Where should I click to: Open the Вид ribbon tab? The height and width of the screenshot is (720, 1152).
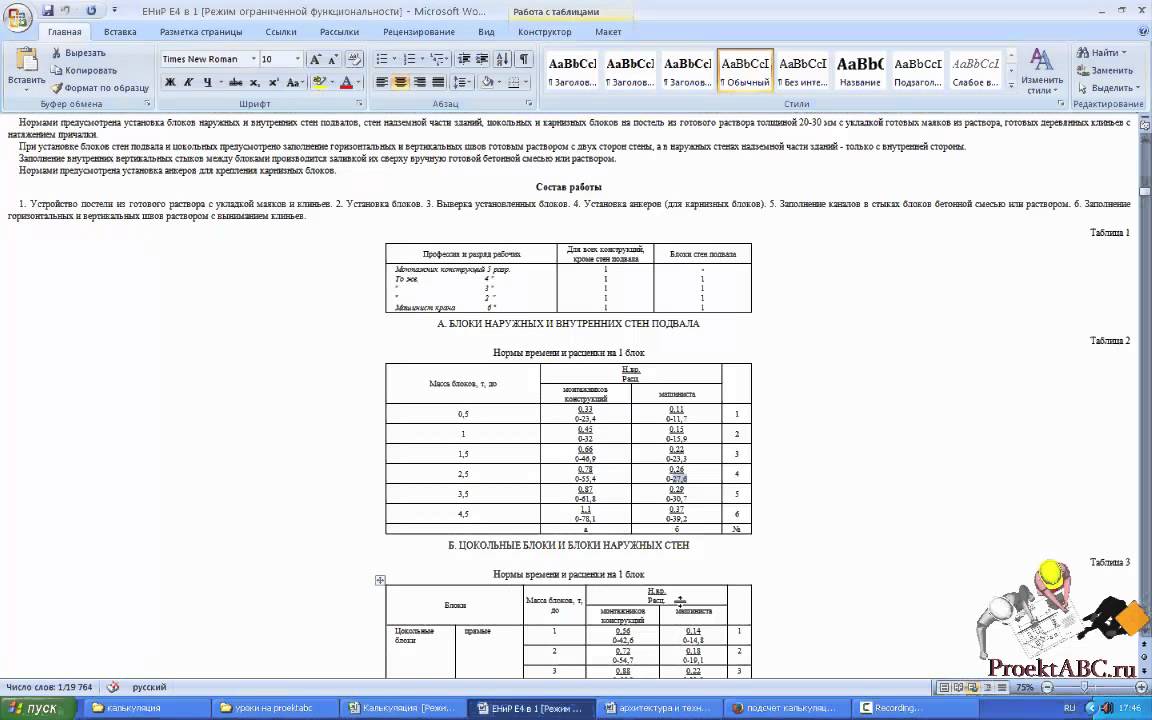pos(486,32)
